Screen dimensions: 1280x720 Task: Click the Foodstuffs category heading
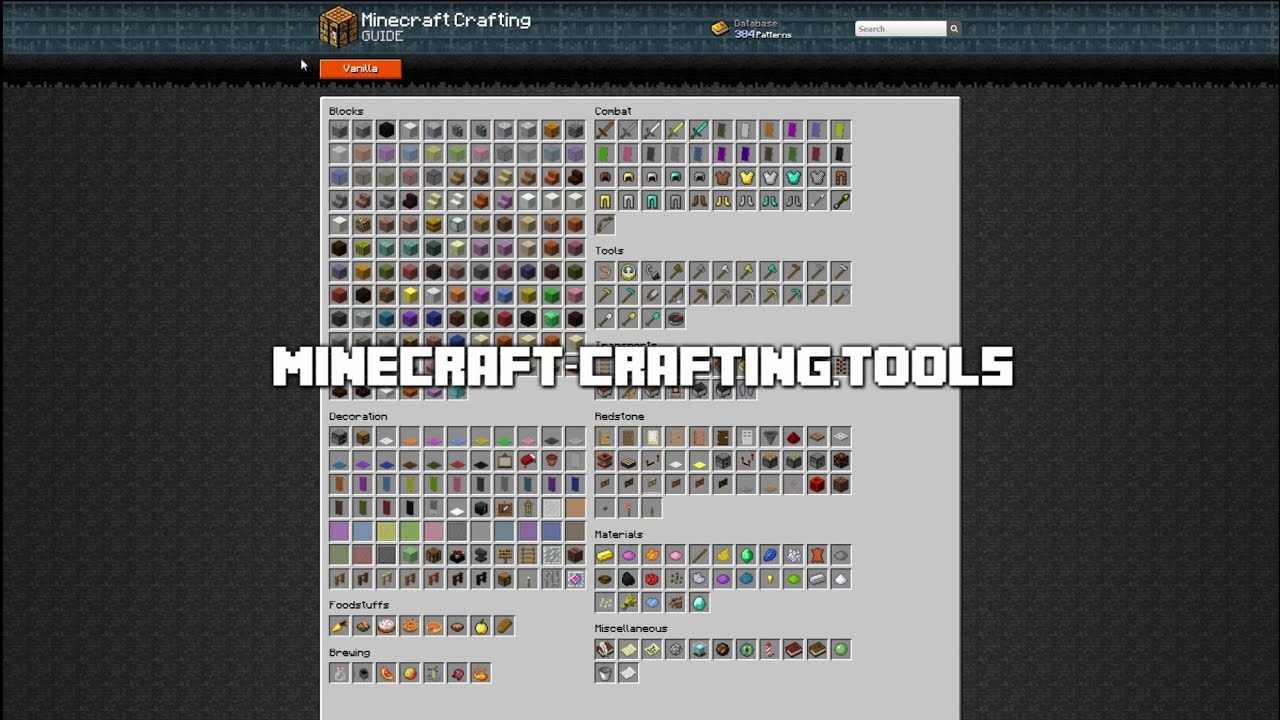coord(359,605)
